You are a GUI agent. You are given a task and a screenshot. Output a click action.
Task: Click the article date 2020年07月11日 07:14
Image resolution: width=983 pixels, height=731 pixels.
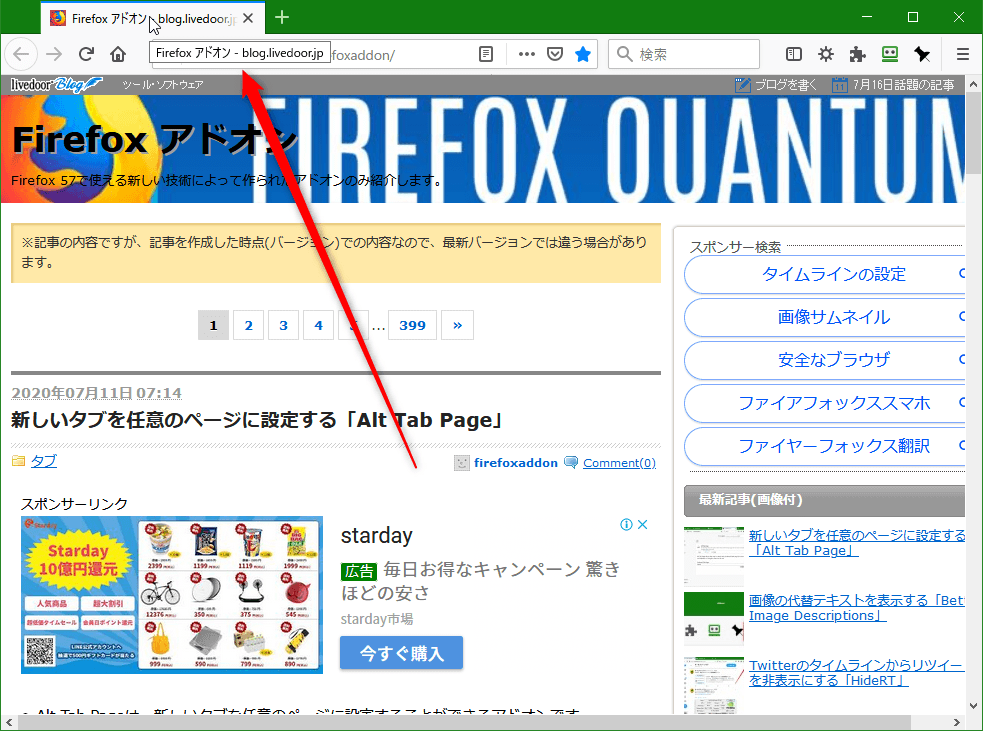click(97, 392)
